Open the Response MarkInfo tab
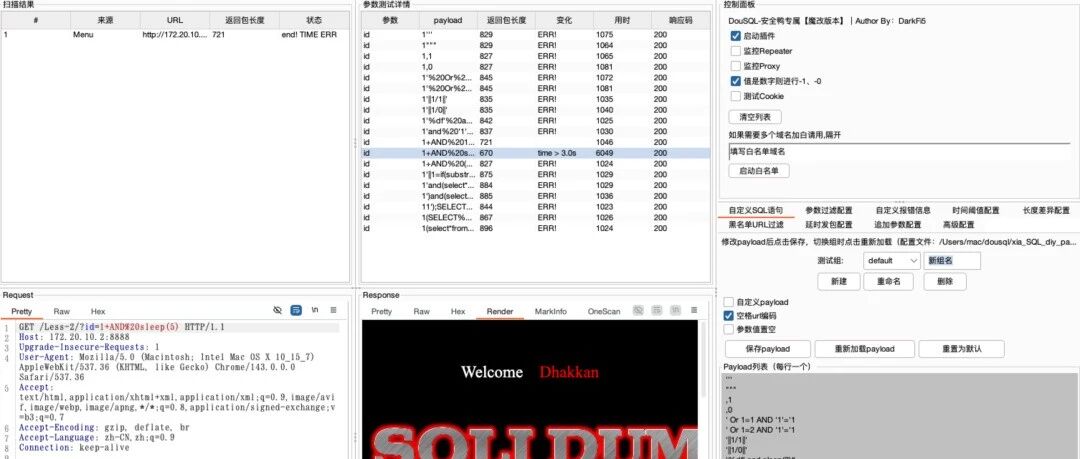This screenshot has height=459, width=1080. coord(550,312)
